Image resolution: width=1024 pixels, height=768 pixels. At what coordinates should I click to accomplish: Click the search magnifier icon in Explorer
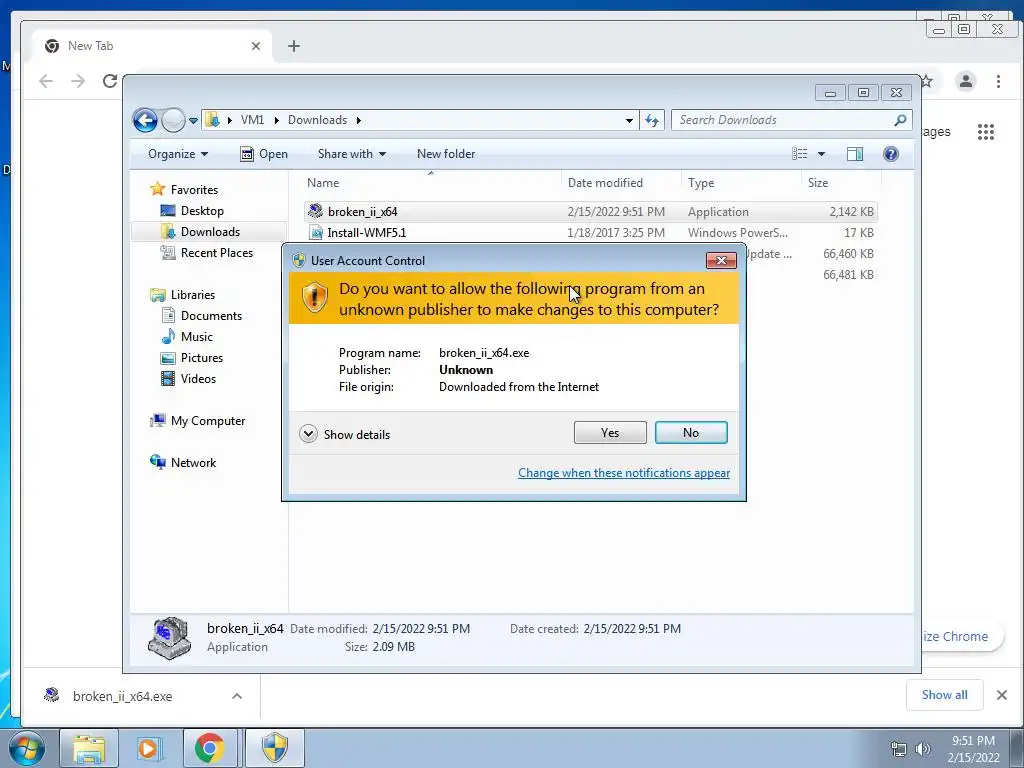point(901,120)
